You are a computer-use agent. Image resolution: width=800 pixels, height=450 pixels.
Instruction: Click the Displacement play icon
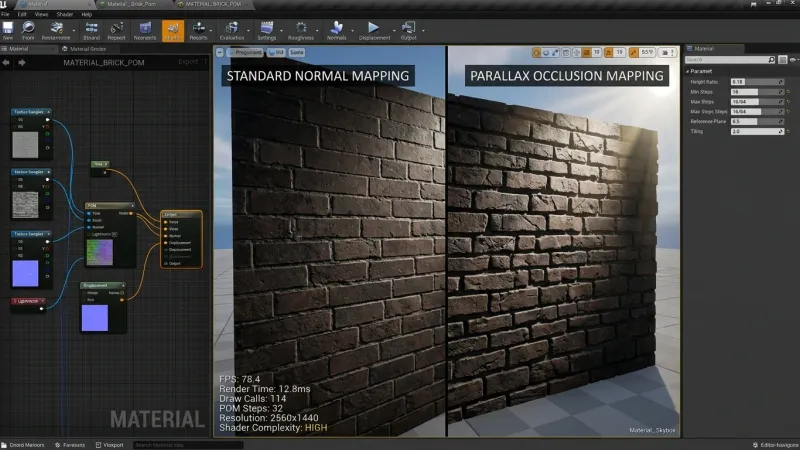click(x=374, y=30)
